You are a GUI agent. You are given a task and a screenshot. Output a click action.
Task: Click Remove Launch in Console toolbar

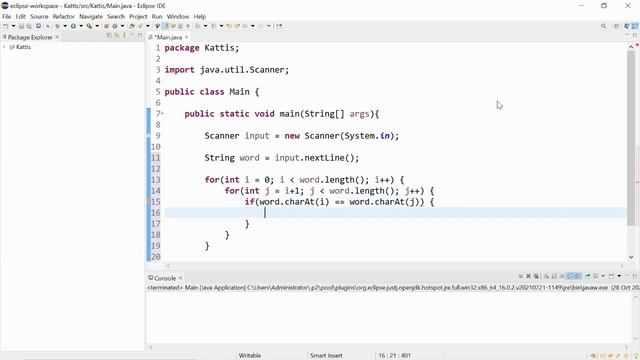click(x=528, y=276)
